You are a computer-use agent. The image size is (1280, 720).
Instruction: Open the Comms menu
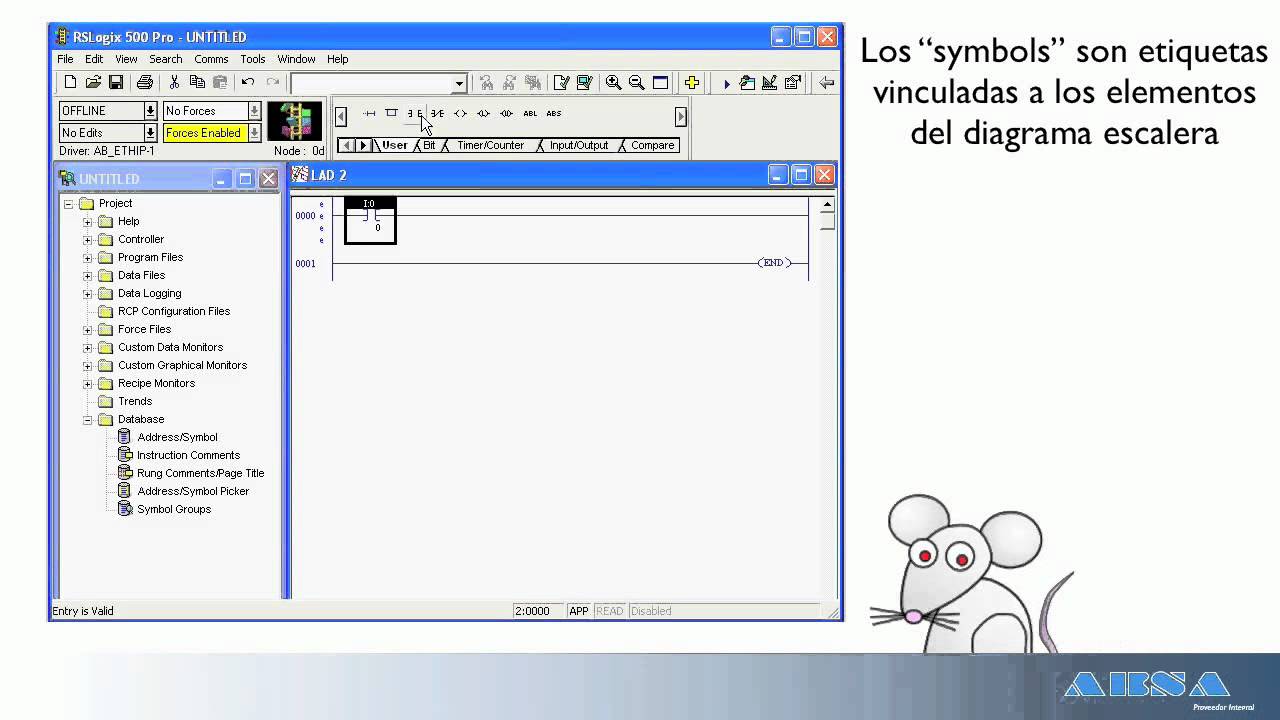[x=211, y=59]
